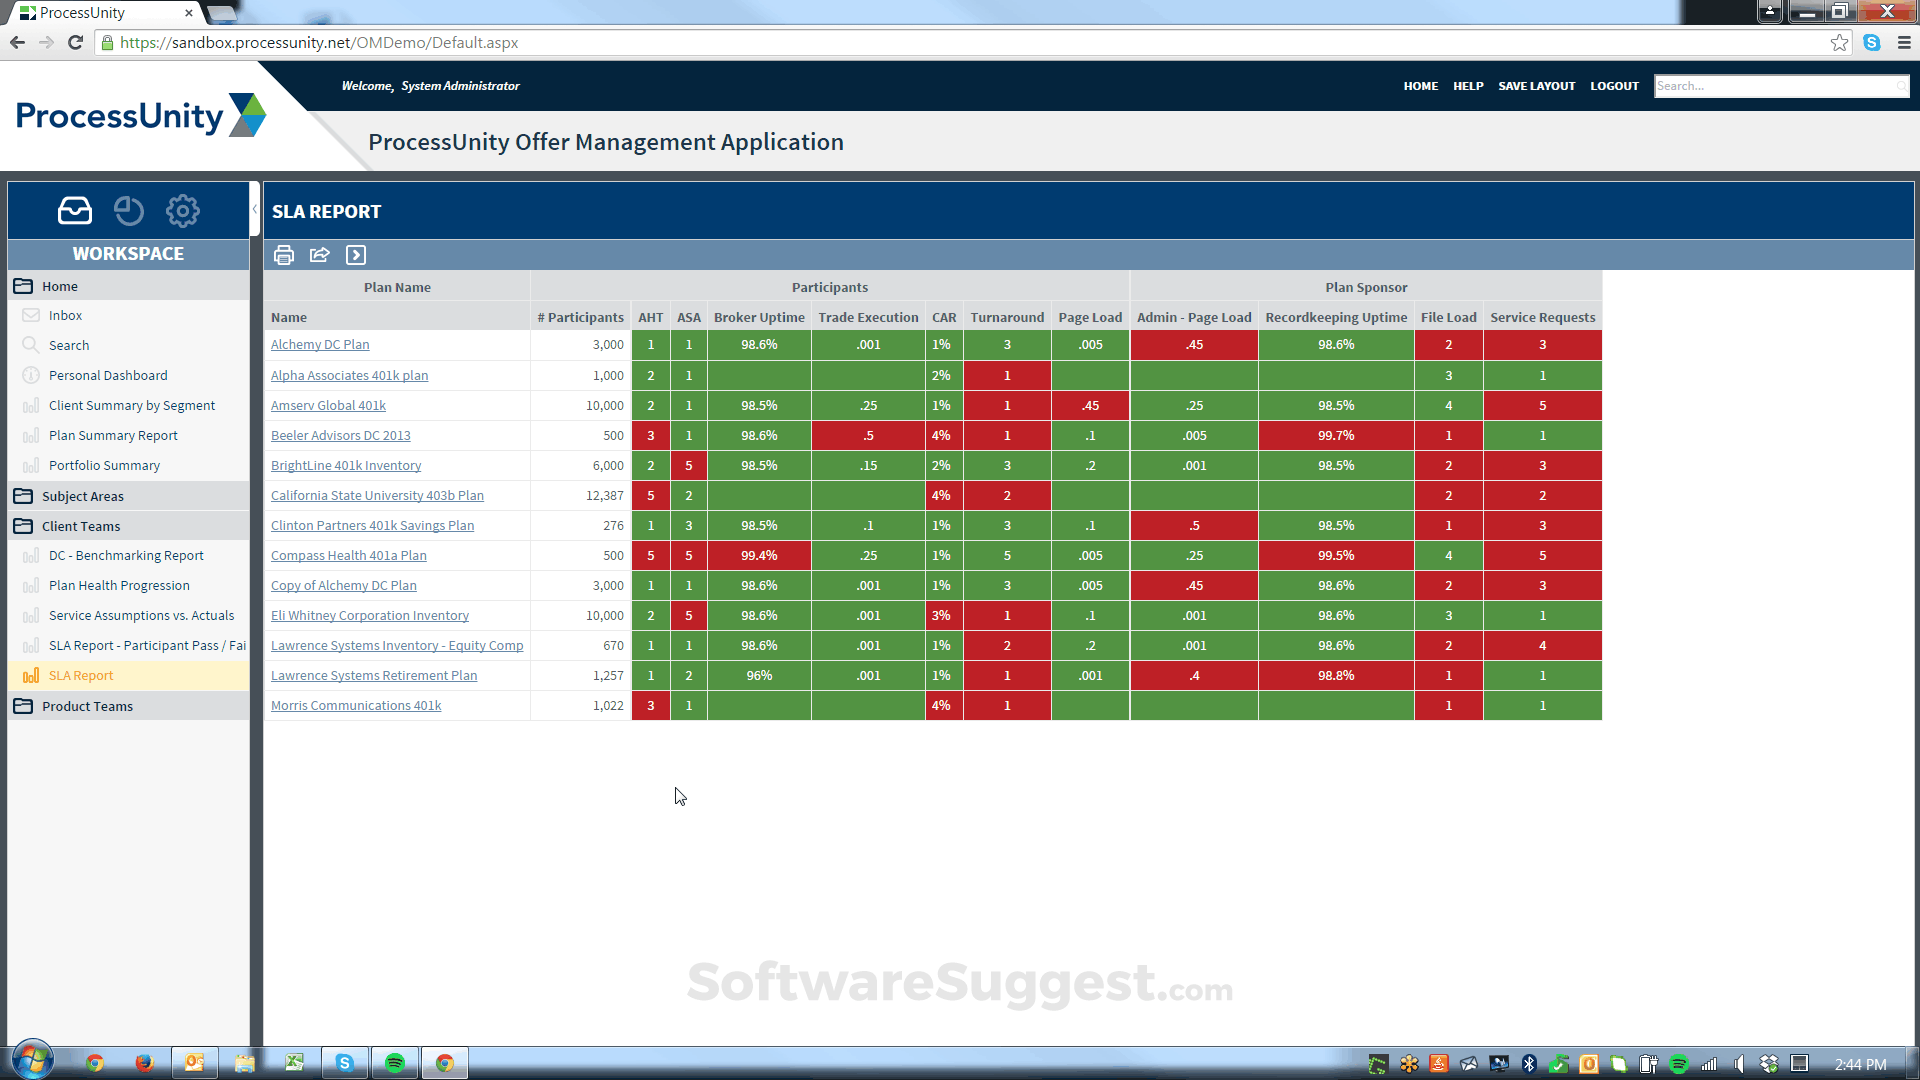1920x1080 pixels.
Task: Open the reports pie chart icon
Action: pos(129,211)
